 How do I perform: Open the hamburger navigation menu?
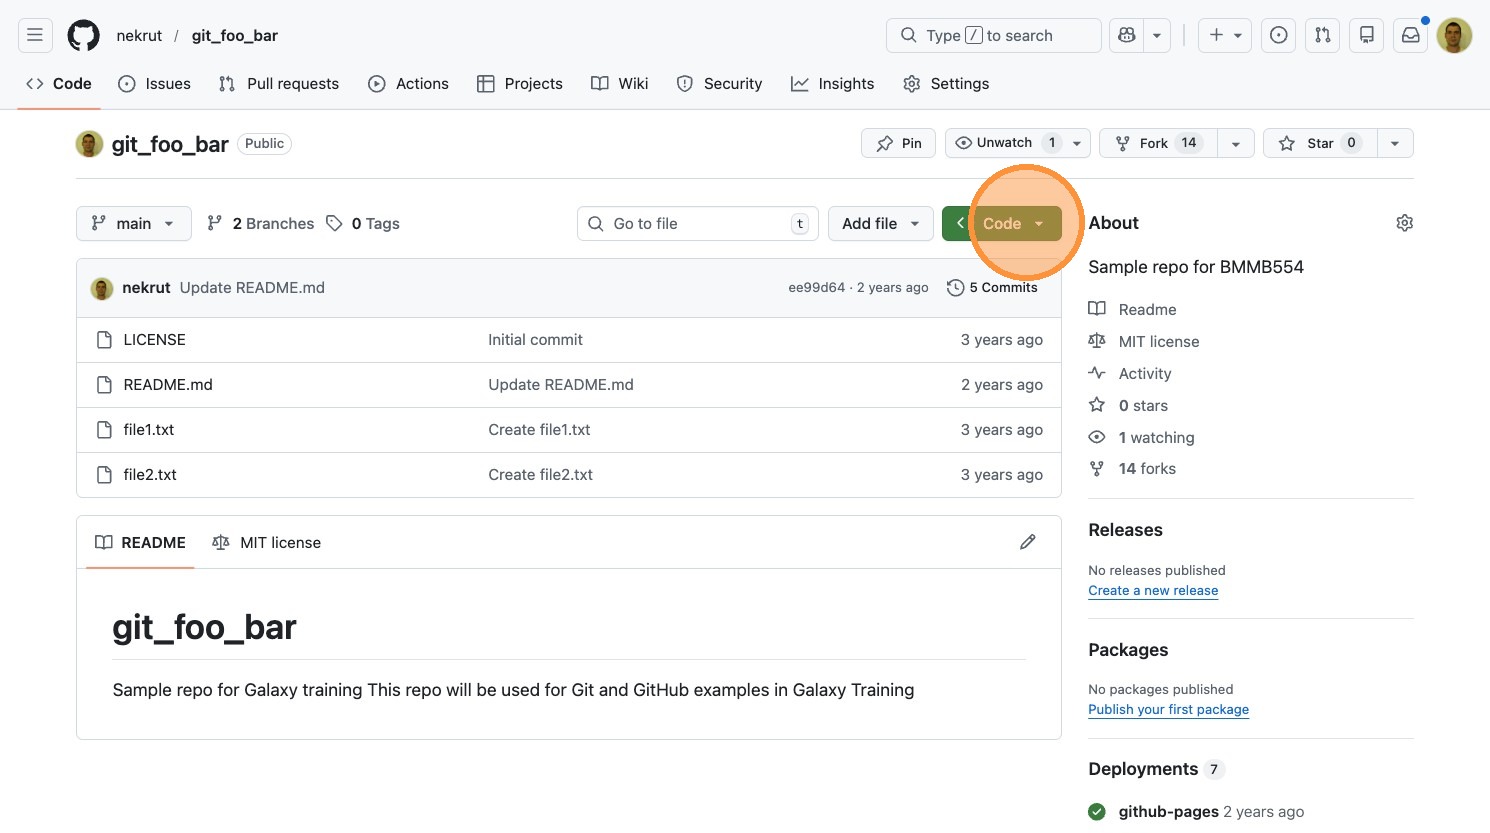point(35,36)
